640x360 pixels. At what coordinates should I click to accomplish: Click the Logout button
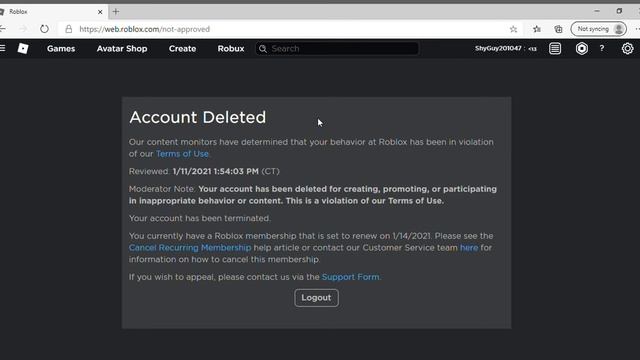[x=316, y=298]
